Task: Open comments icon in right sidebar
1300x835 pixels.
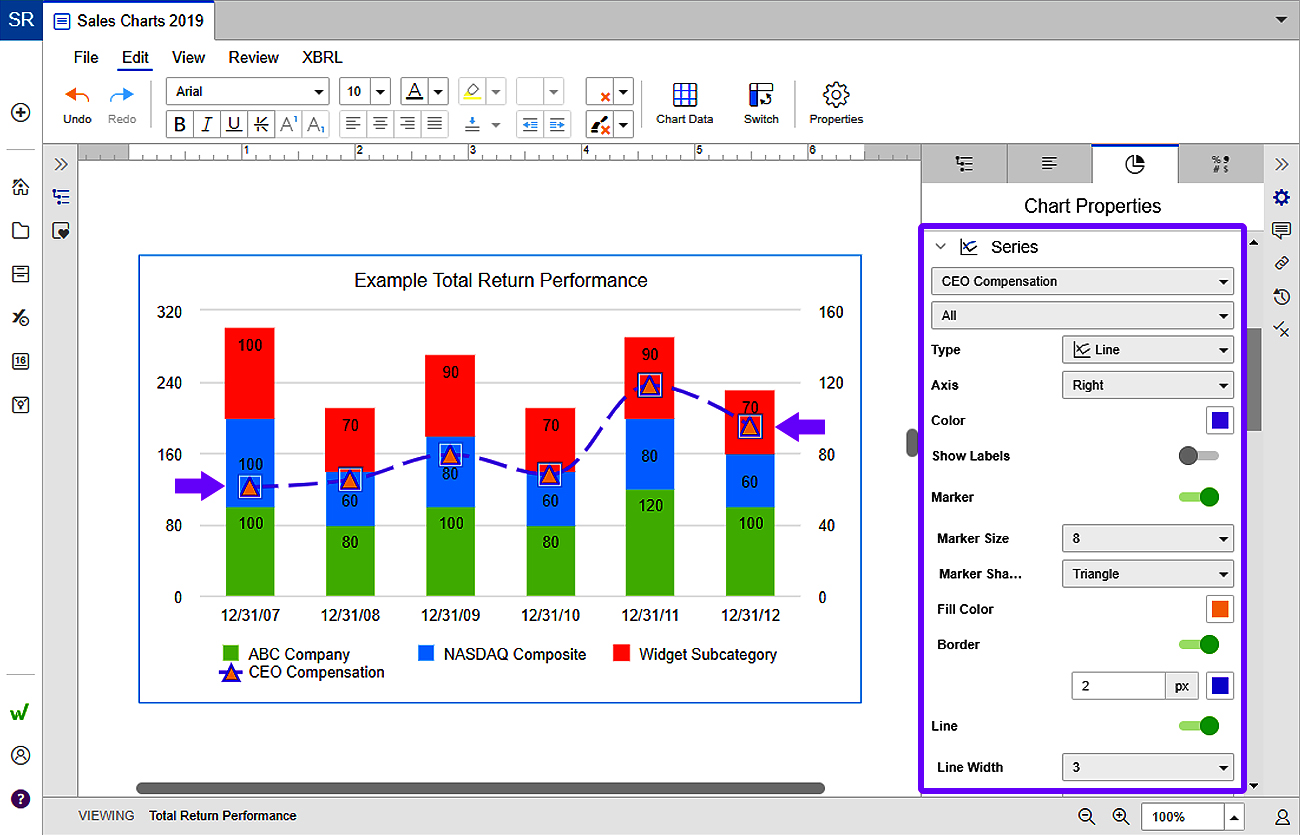Action: tap(1281, 231)
